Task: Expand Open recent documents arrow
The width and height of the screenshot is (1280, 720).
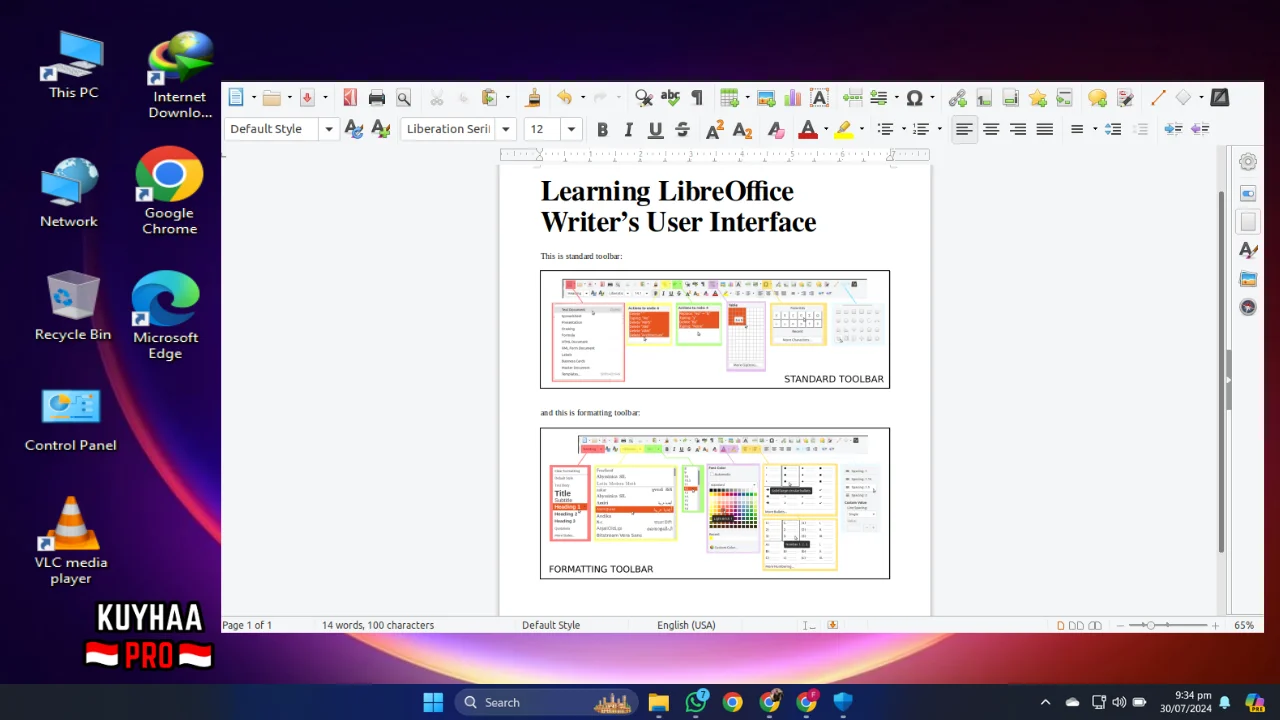Action: [289, 97]
